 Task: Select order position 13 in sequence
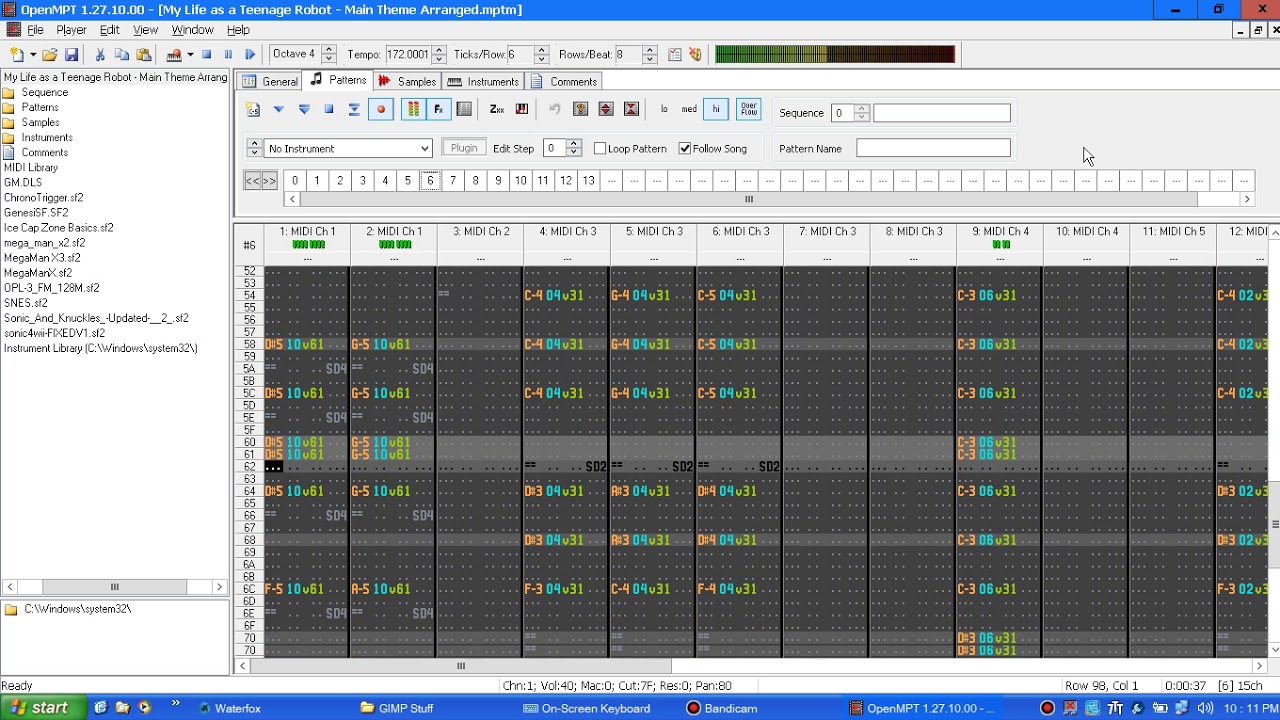(x=588, y=181)
